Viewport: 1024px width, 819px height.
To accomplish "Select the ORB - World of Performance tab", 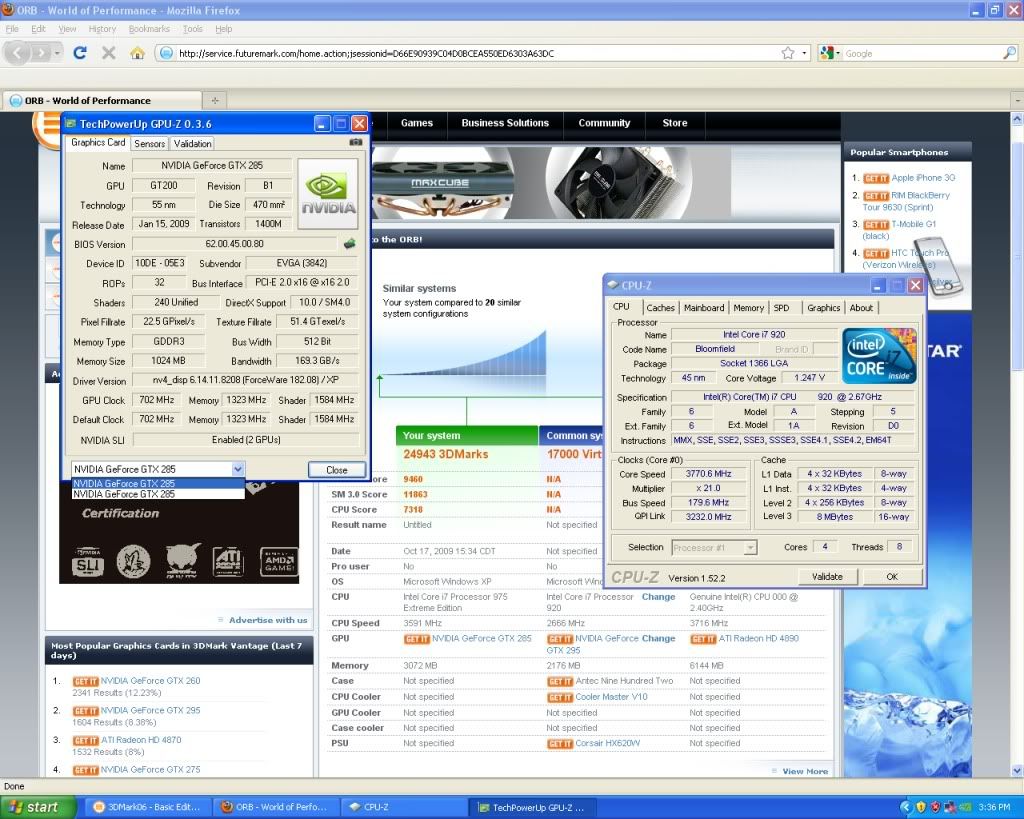I will 103,100.
